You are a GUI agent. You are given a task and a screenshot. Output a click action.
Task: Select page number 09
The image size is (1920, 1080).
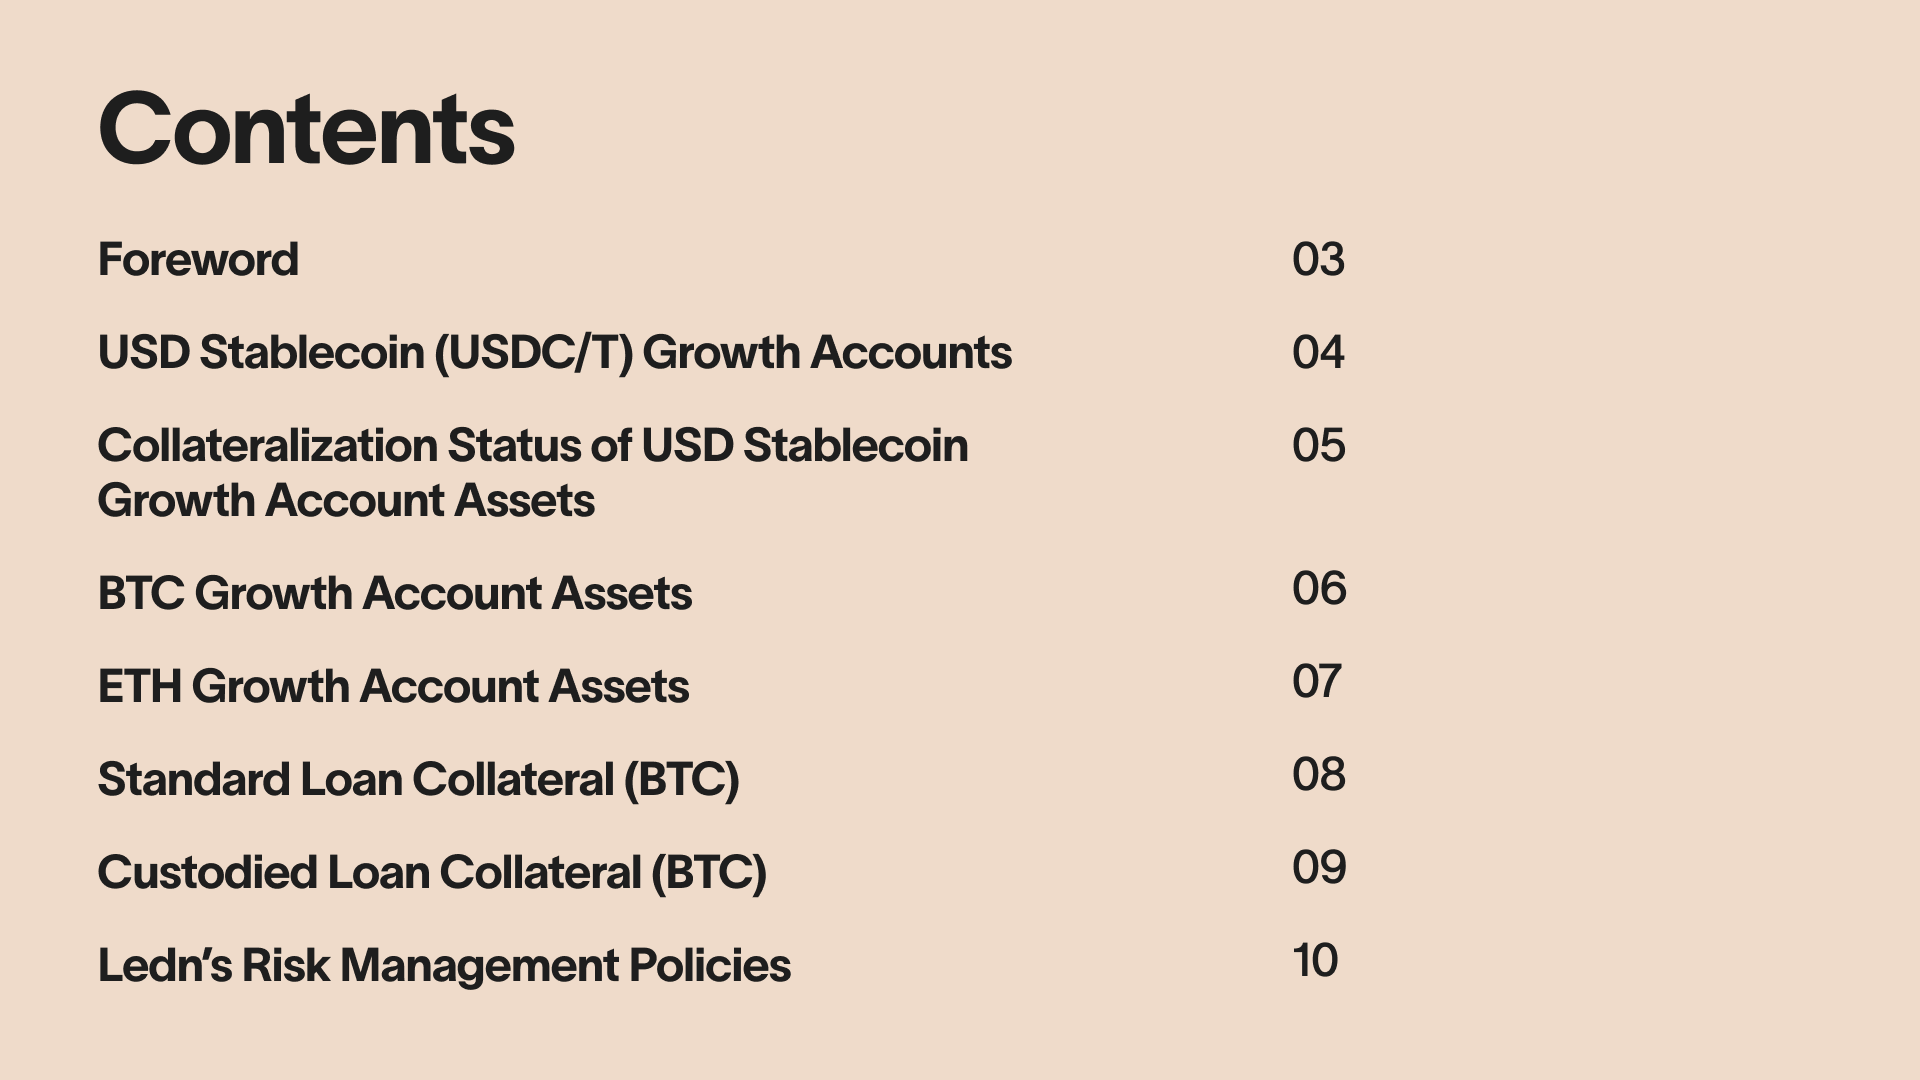(x=1319, y=868)
